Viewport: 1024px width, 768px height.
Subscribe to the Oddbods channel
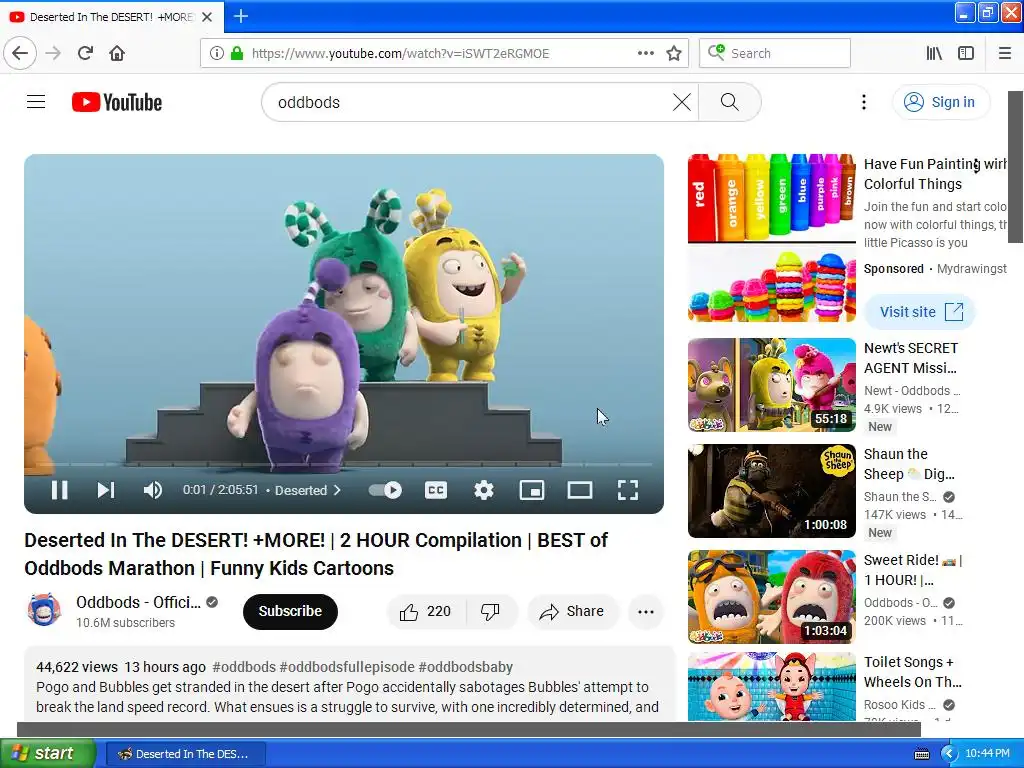pos(290,611)
